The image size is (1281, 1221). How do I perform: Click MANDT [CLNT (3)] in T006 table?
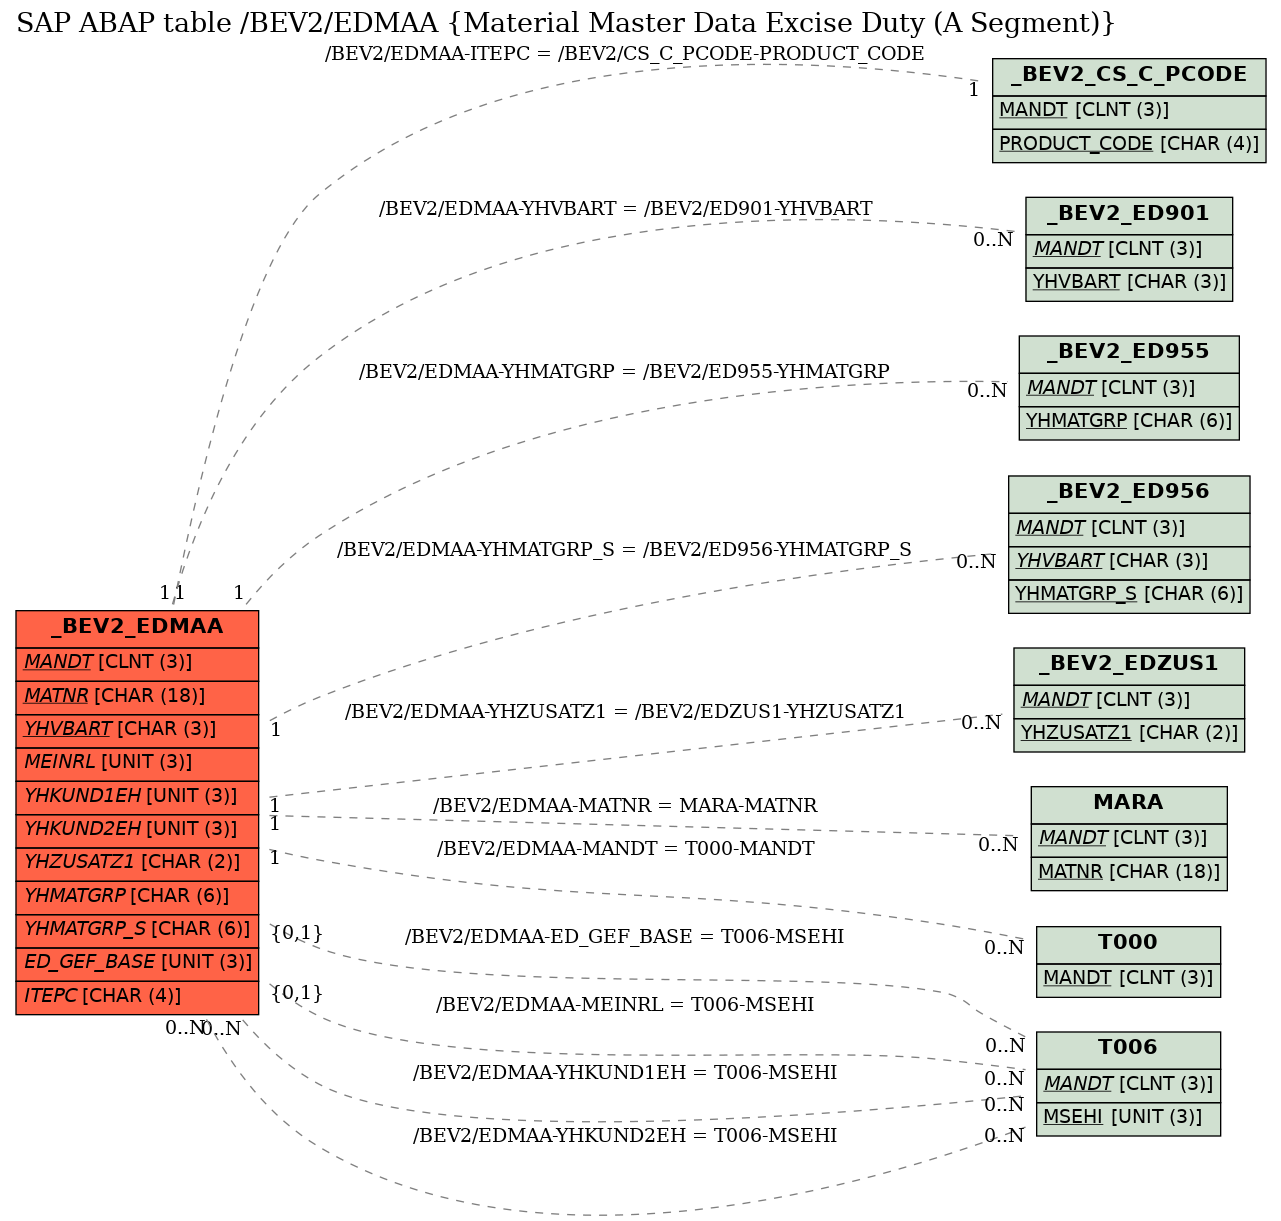(x=1129, y=1084)
